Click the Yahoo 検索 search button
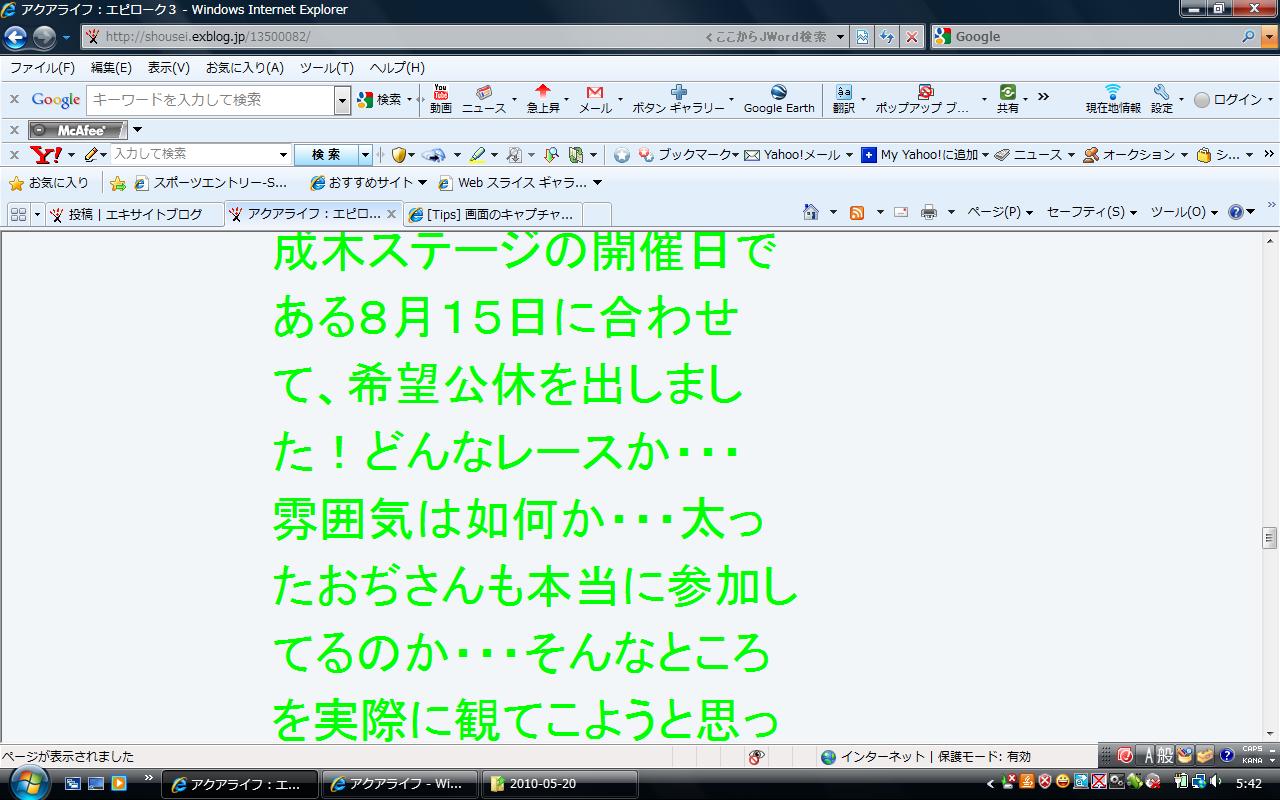Viewport: 1280px width, 800px height. tap(326, 155)
